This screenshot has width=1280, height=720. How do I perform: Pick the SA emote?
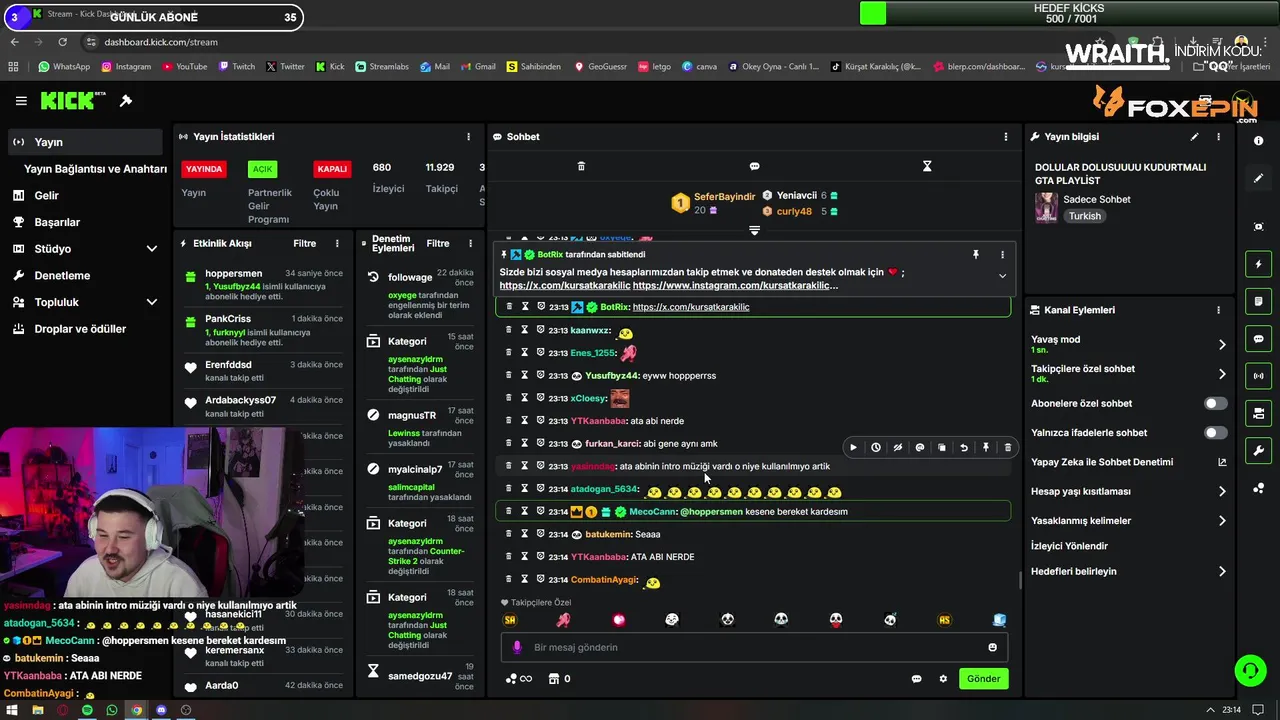point(510,620)
